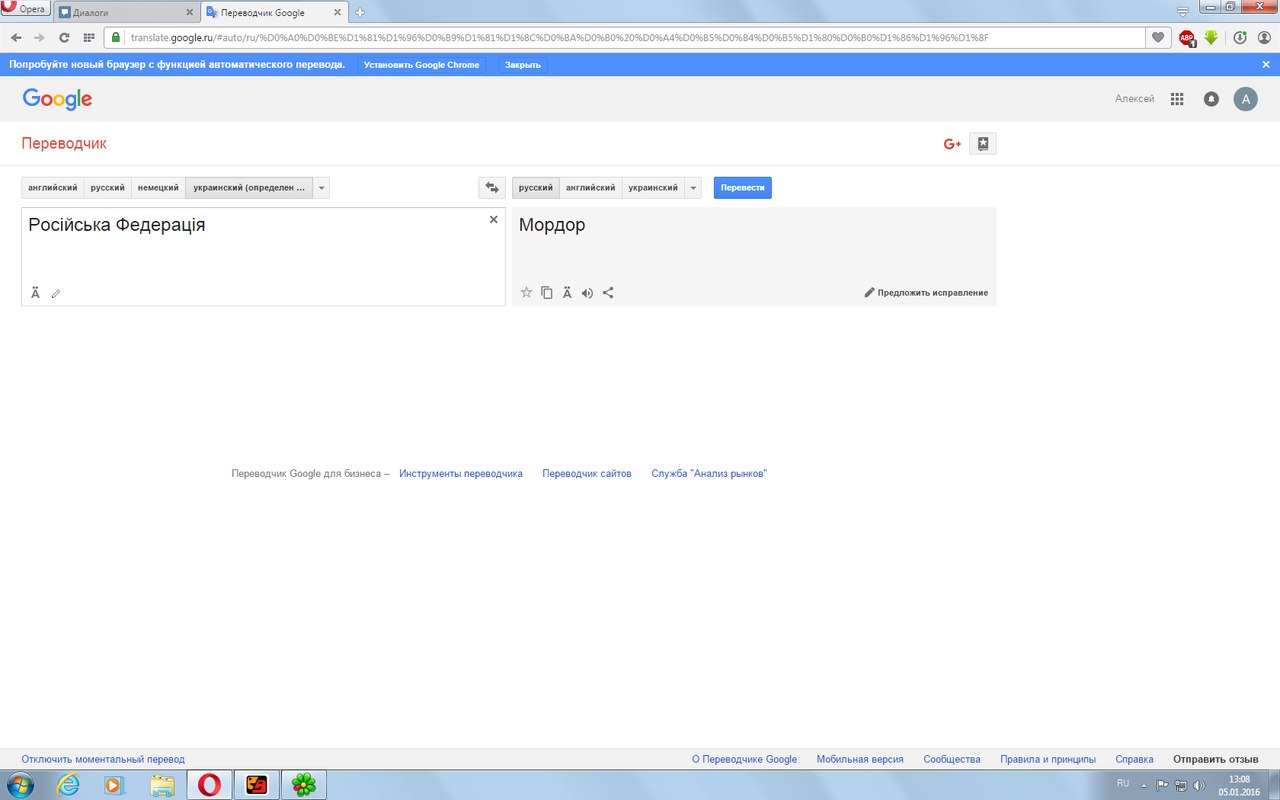Open Google notifications bell icon
The width and height of the screenshot is (1280, 800).
[1211, 99]
